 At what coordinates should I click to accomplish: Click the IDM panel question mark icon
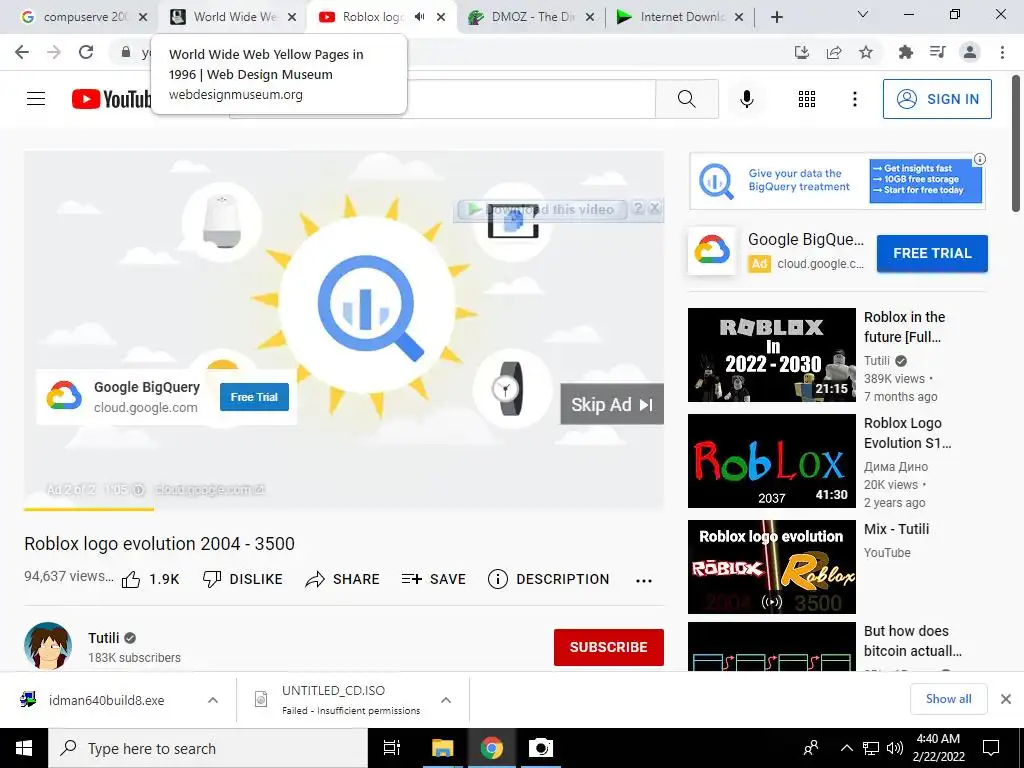coord(638,208)
